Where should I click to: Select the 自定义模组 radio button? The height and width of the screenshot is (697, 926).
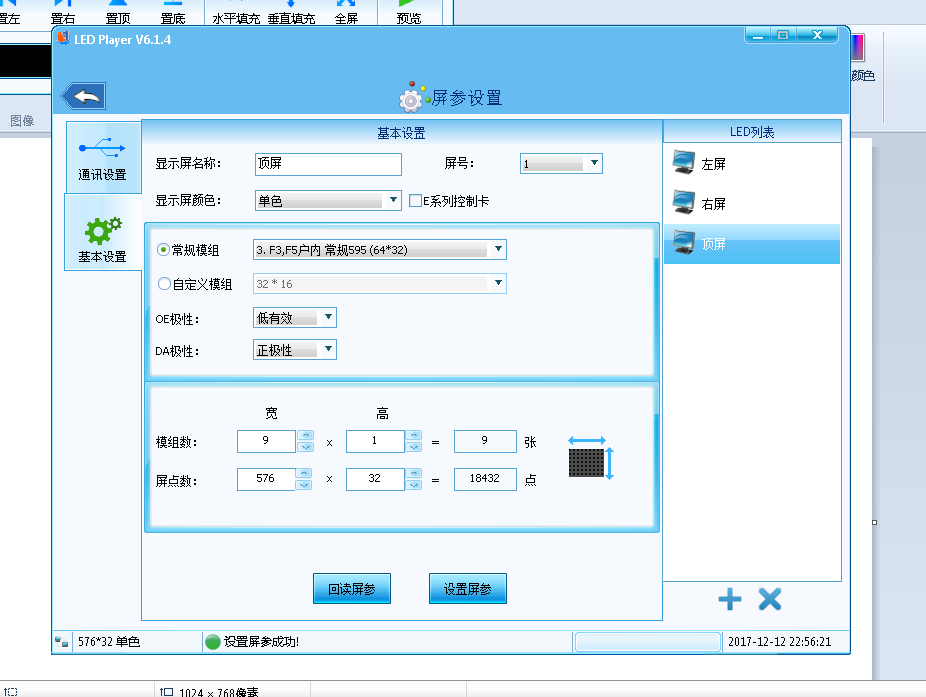pos(165,284)
